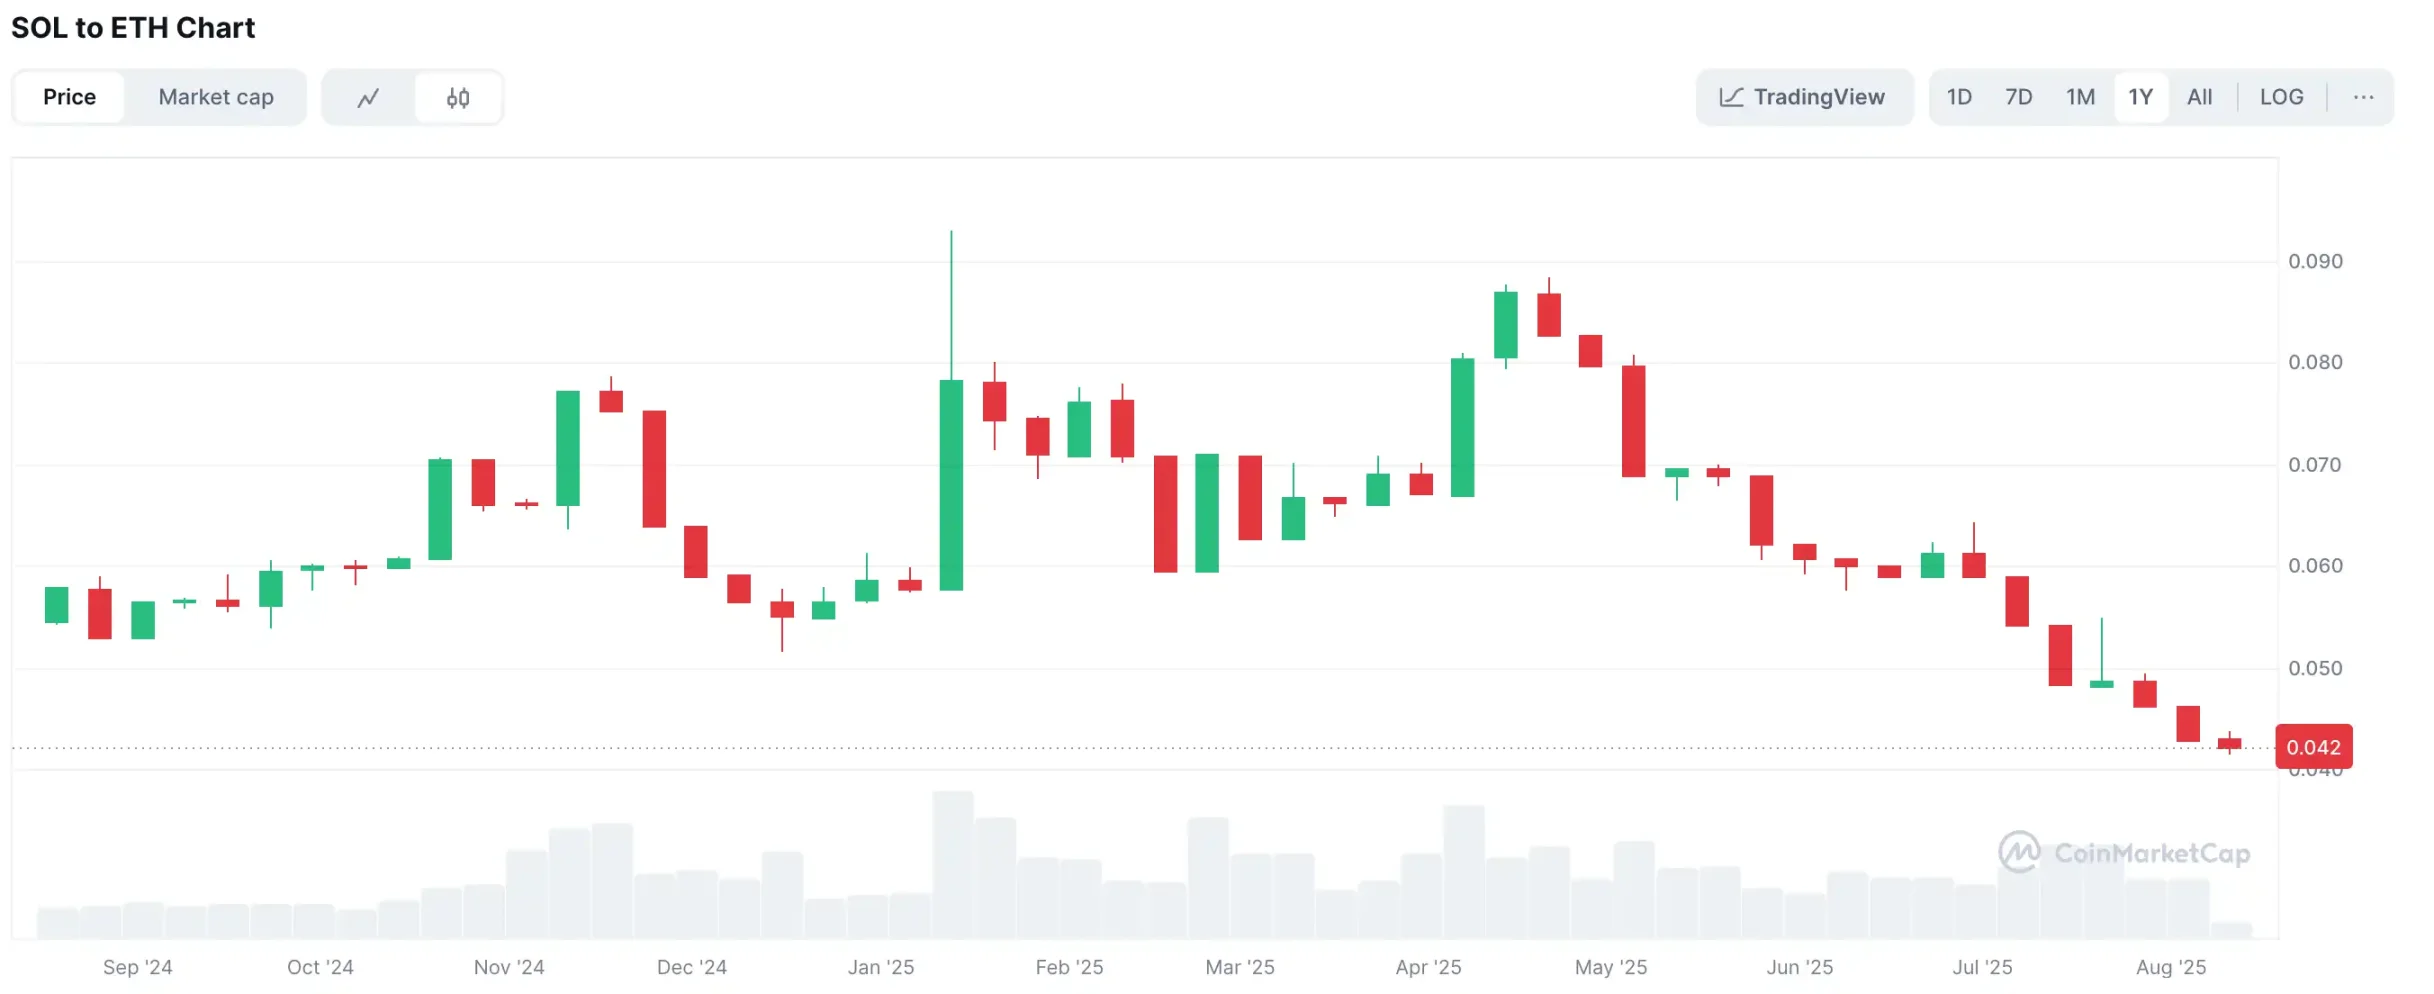The image size is (2434, 994).
Task: Select the candlestick chart view
Action: (458, 97)
